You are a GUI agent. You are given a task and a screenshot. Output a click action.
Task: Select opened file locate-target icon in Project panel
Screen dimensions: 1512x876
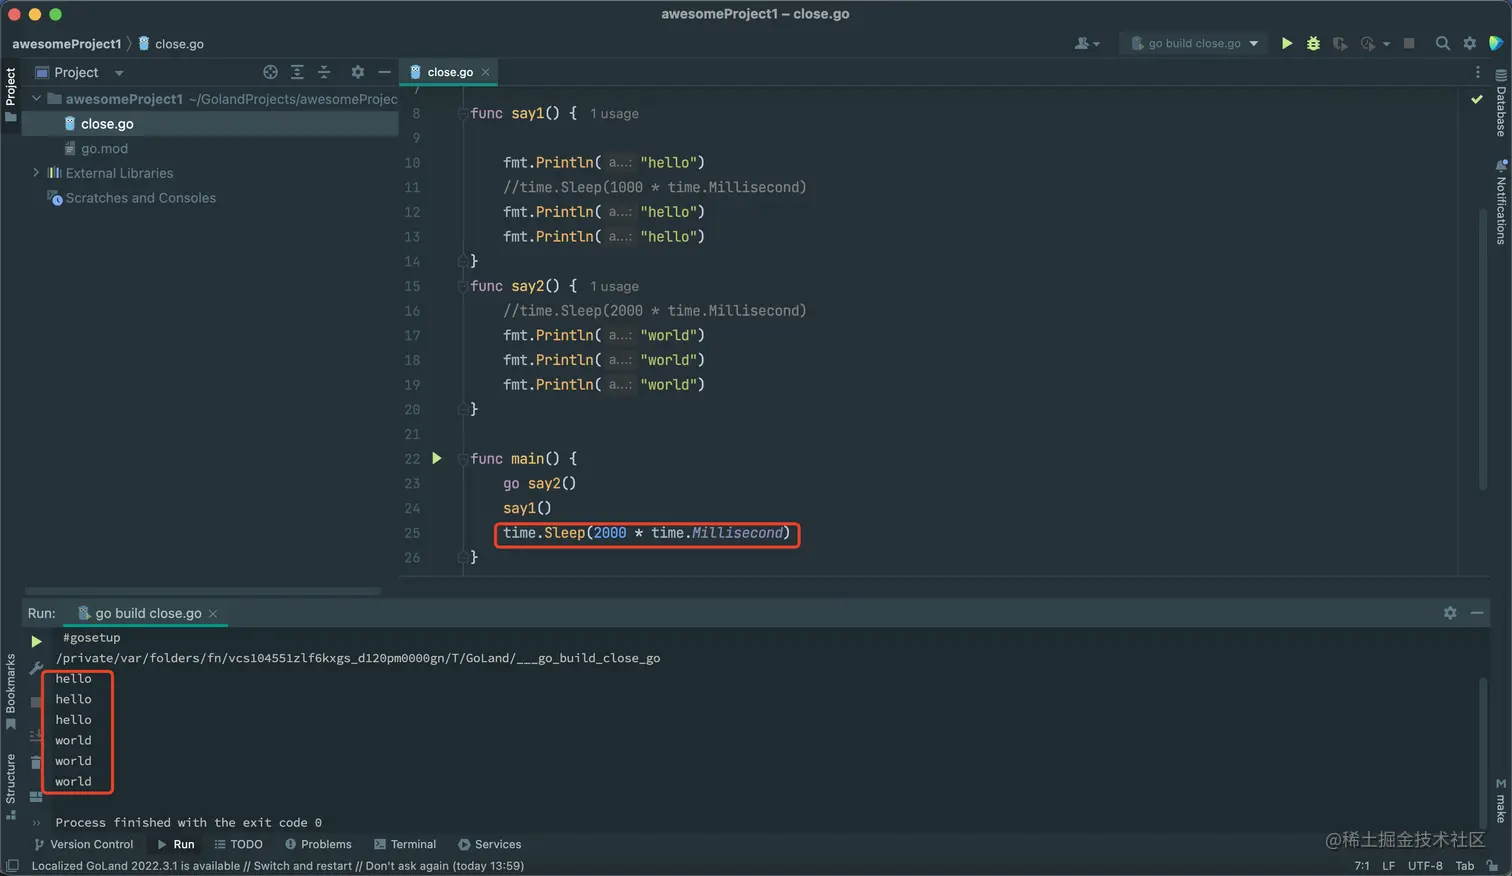[270, 72]
